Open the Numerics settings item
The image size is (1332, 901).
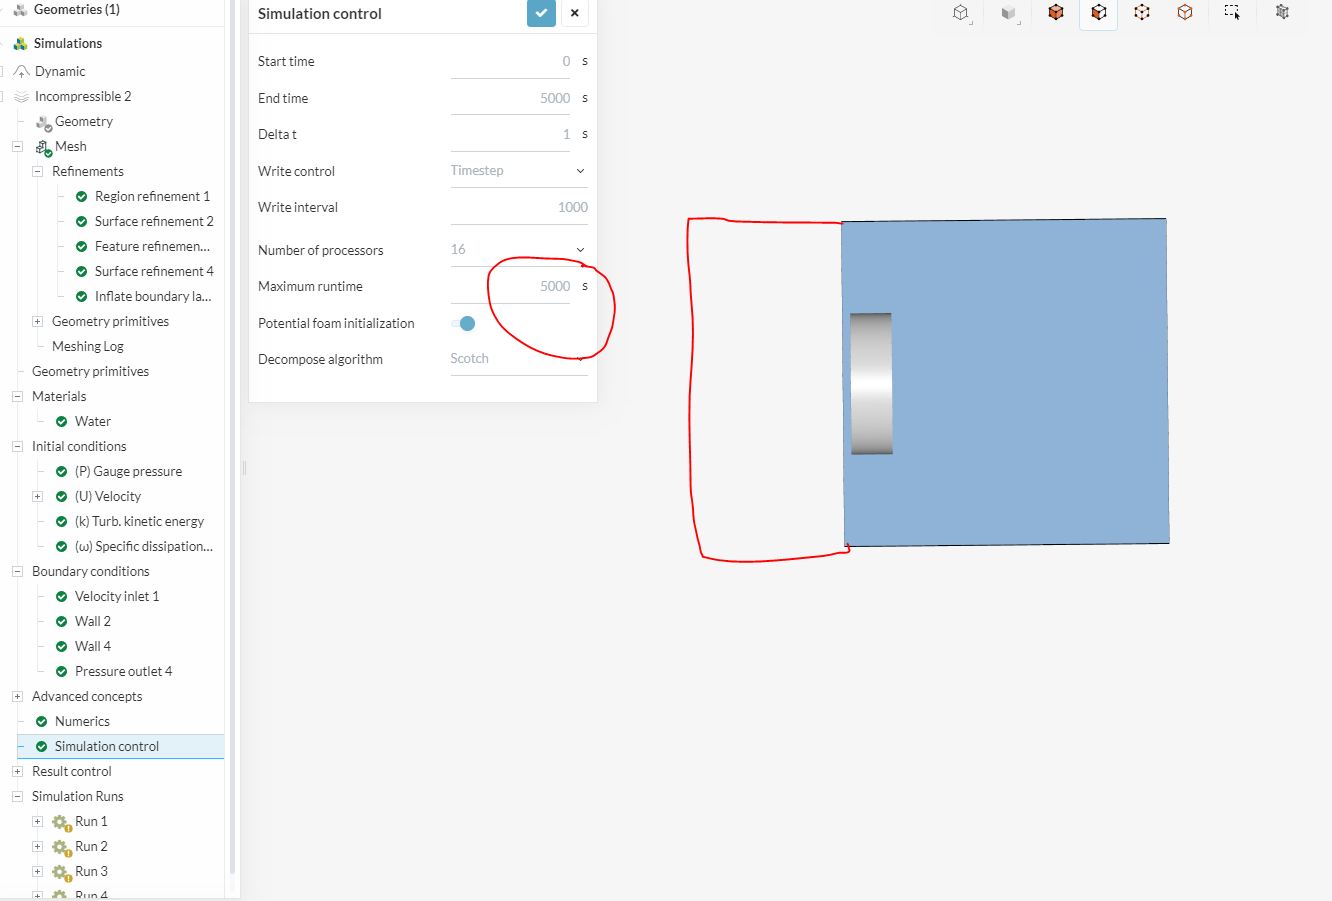click(82, 721)
